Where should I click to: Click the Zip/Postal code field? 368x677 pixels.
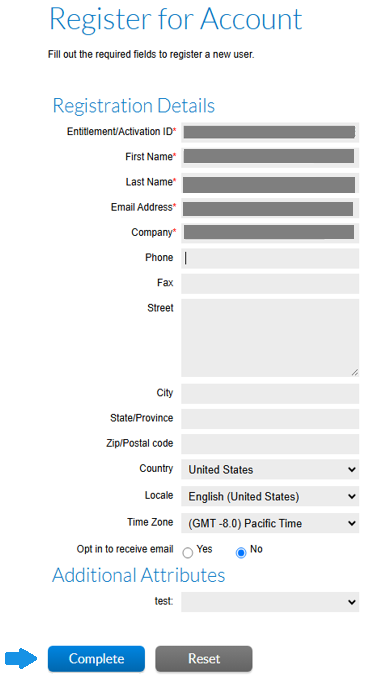(x=270, y=444)
